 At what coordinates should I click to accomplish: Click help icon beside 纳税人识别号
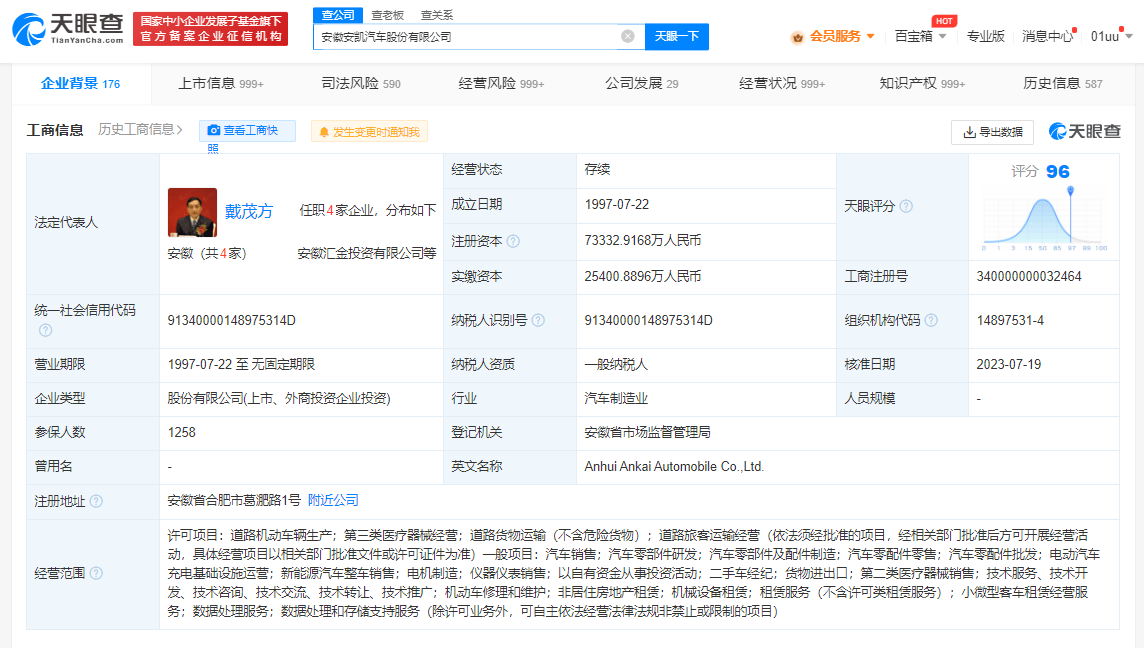tap(538, 320)
